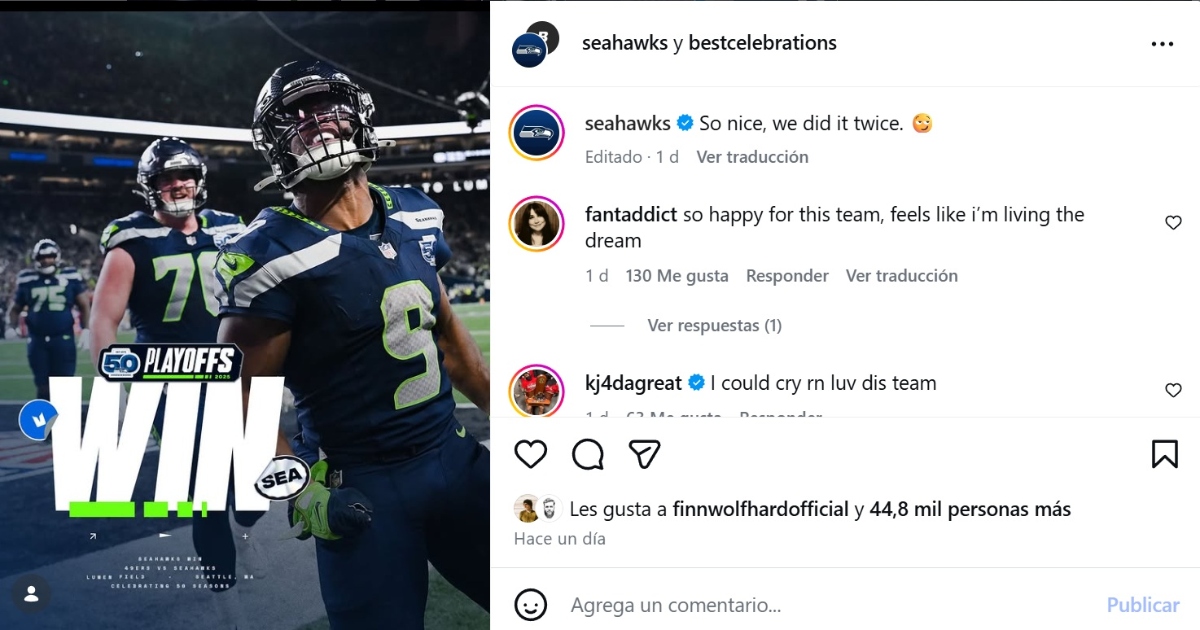This screenshot has width=1200, height=630.
Task: Open comments via speech bubble icon
Action: coord(588,454)
